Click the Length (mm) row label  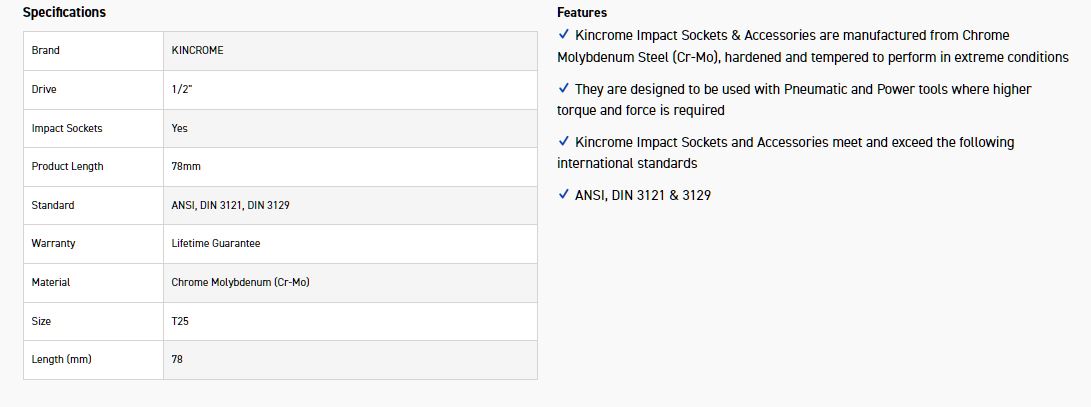pyautogui.click(x=62, y=360)
